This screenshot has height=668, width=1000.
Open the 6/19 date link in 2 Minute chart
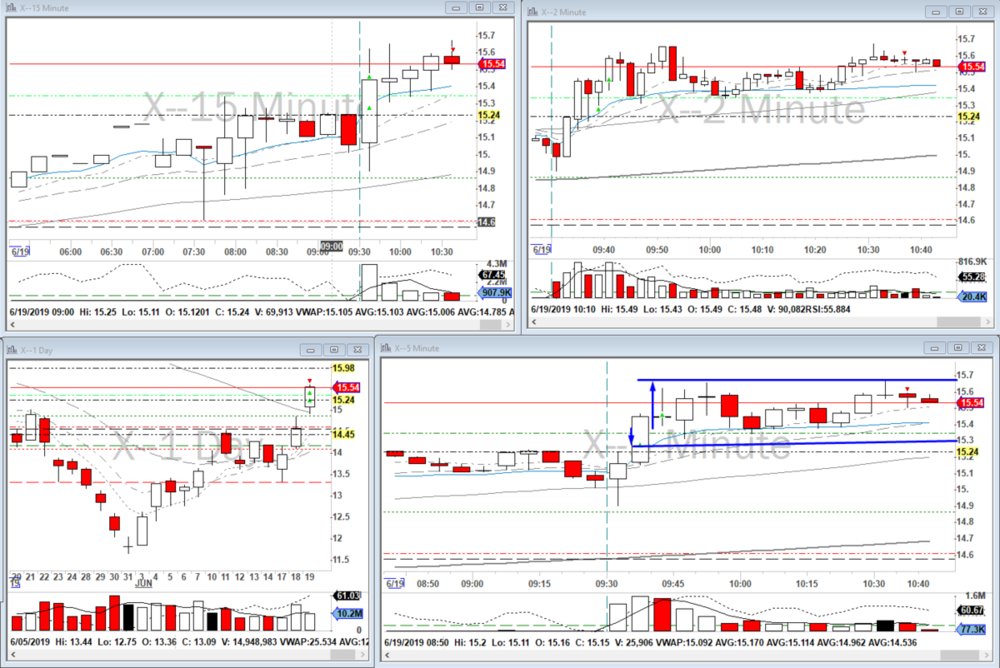click(541, 248)
